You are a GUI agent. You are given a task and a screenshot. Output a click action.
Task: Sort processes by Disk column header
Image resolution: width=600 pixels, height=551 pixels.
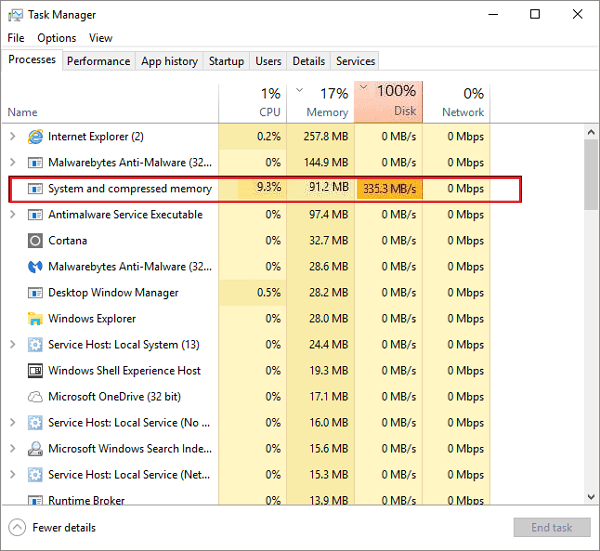(x=388, y=102)
